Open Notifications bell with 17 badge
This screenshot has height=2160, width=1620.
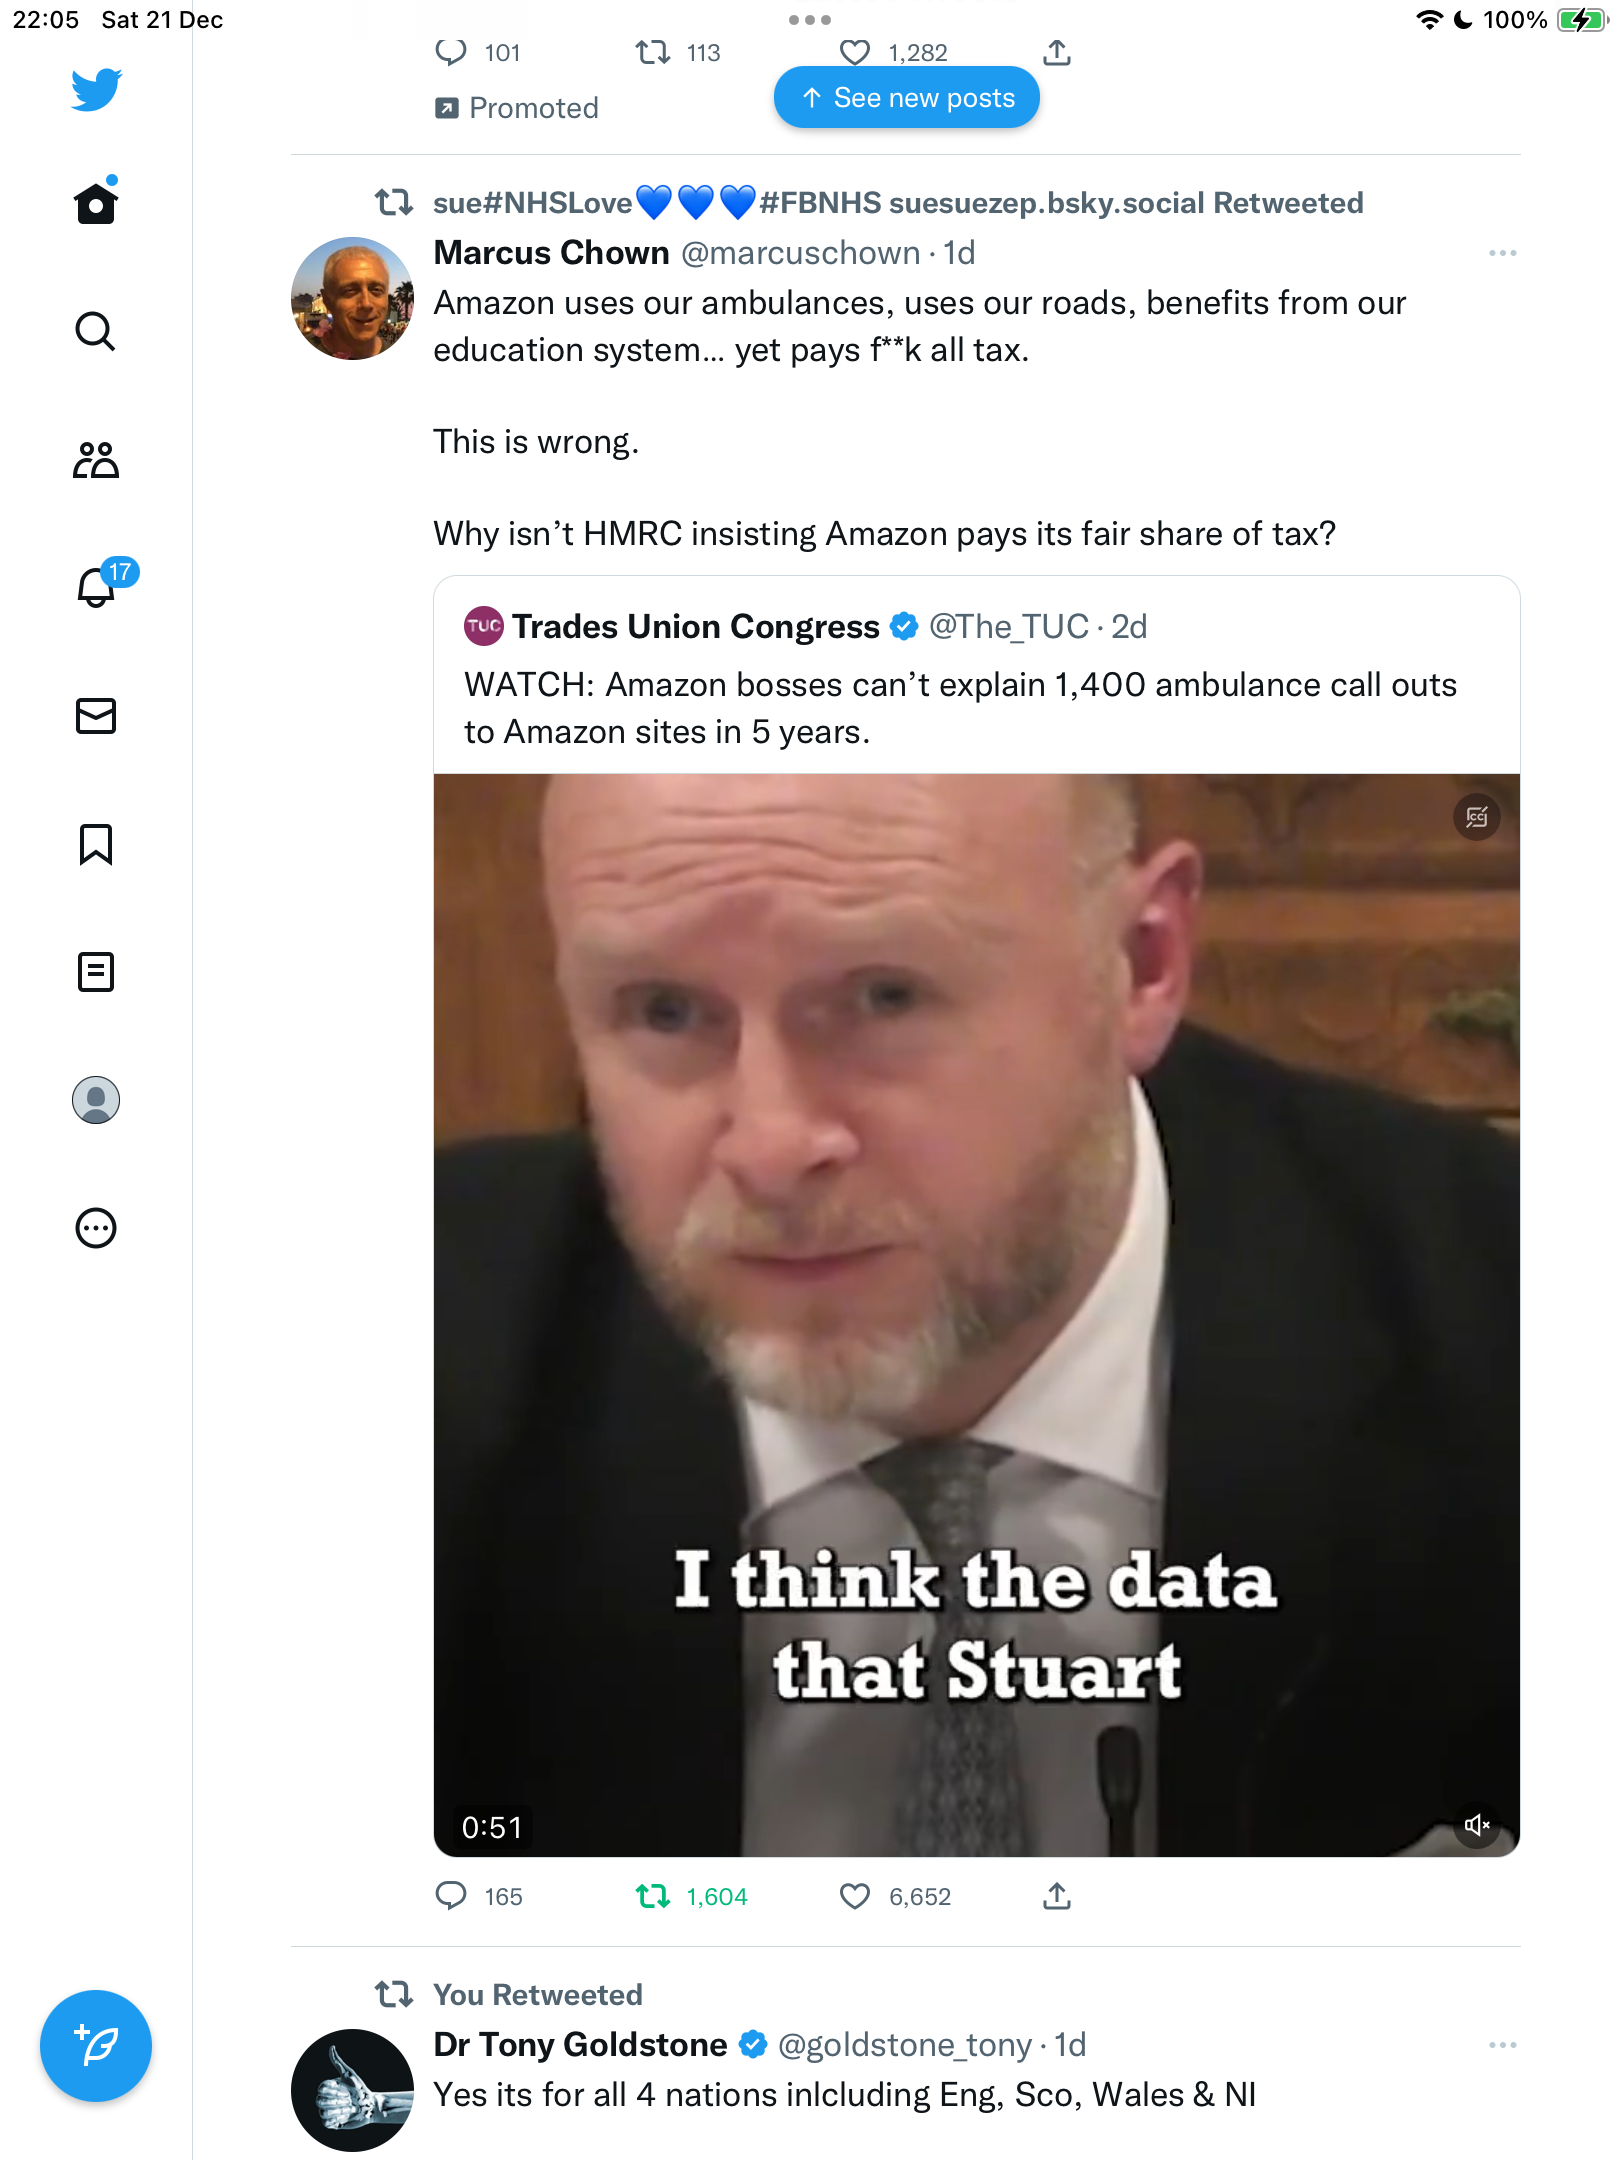pyautogui.click(x=98, y=586)
